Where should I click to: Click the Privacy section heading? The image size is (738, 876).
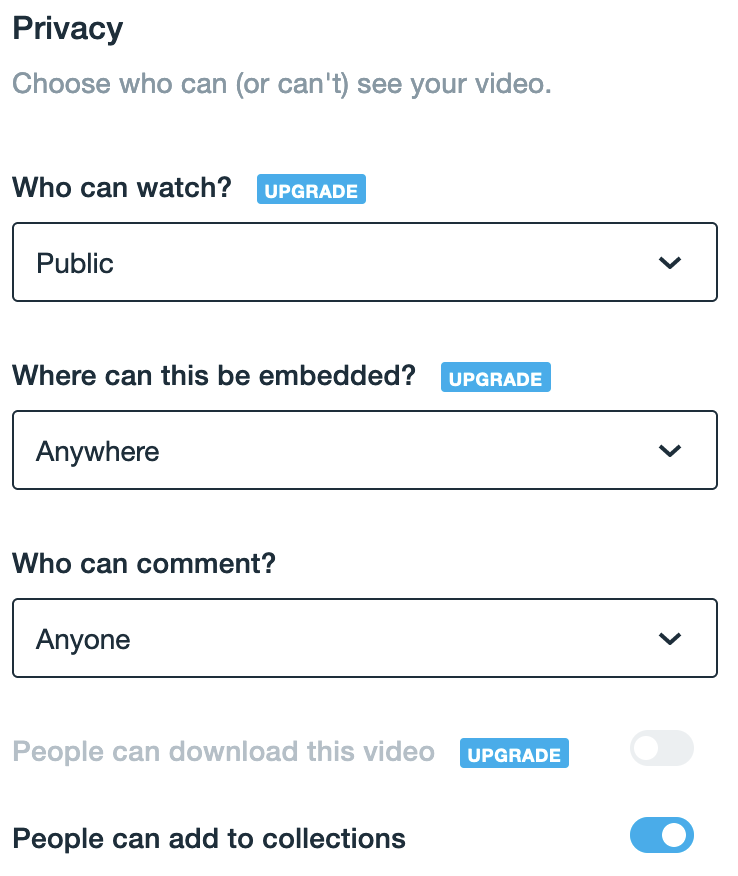click(67, 29)
